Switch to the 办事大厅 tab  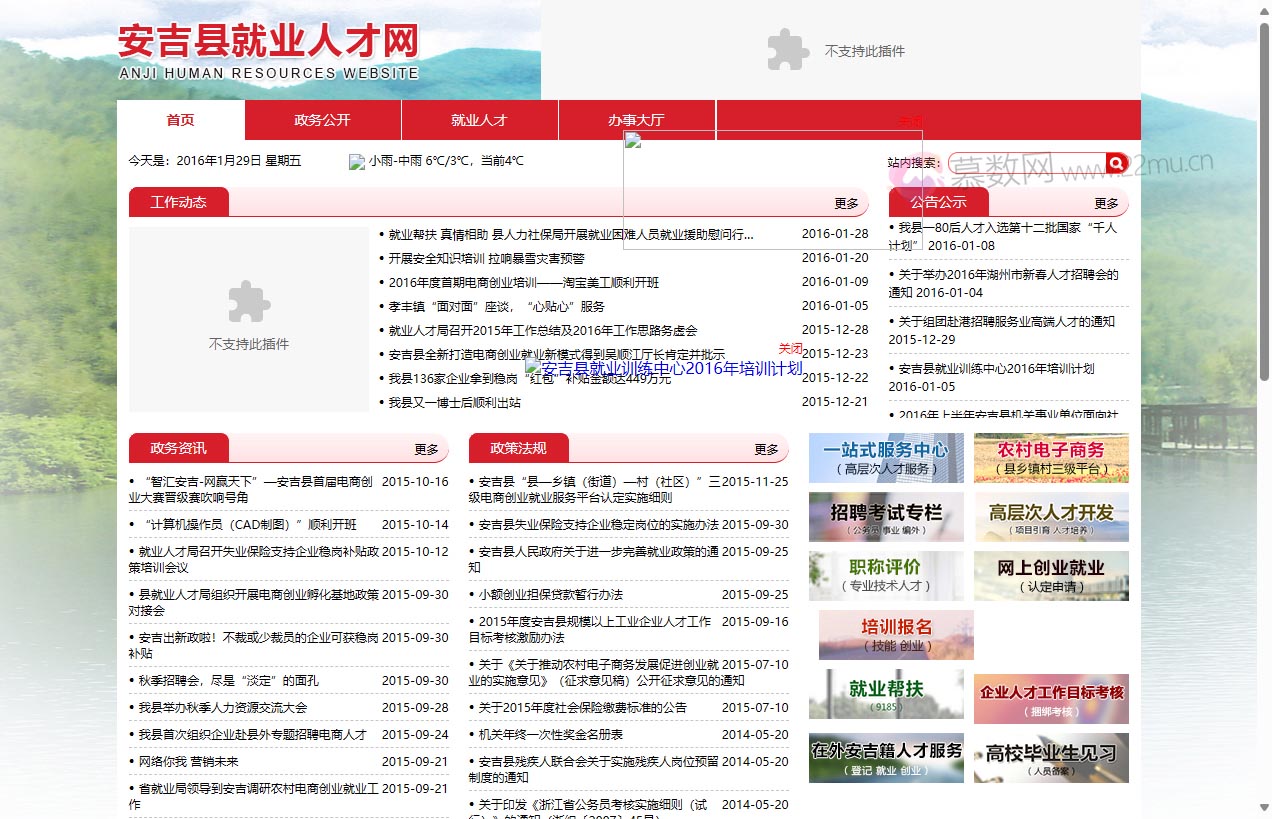637,119
